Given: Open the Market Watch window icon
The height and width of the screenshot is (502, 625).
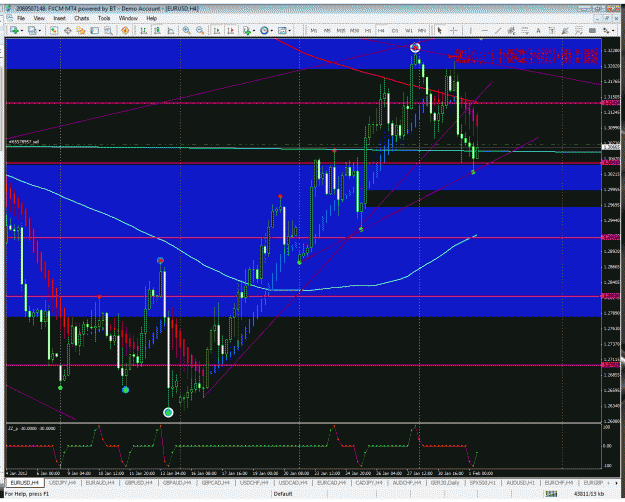Looking at the screenshot, I should pyautogui.click(x=54, y=30).
